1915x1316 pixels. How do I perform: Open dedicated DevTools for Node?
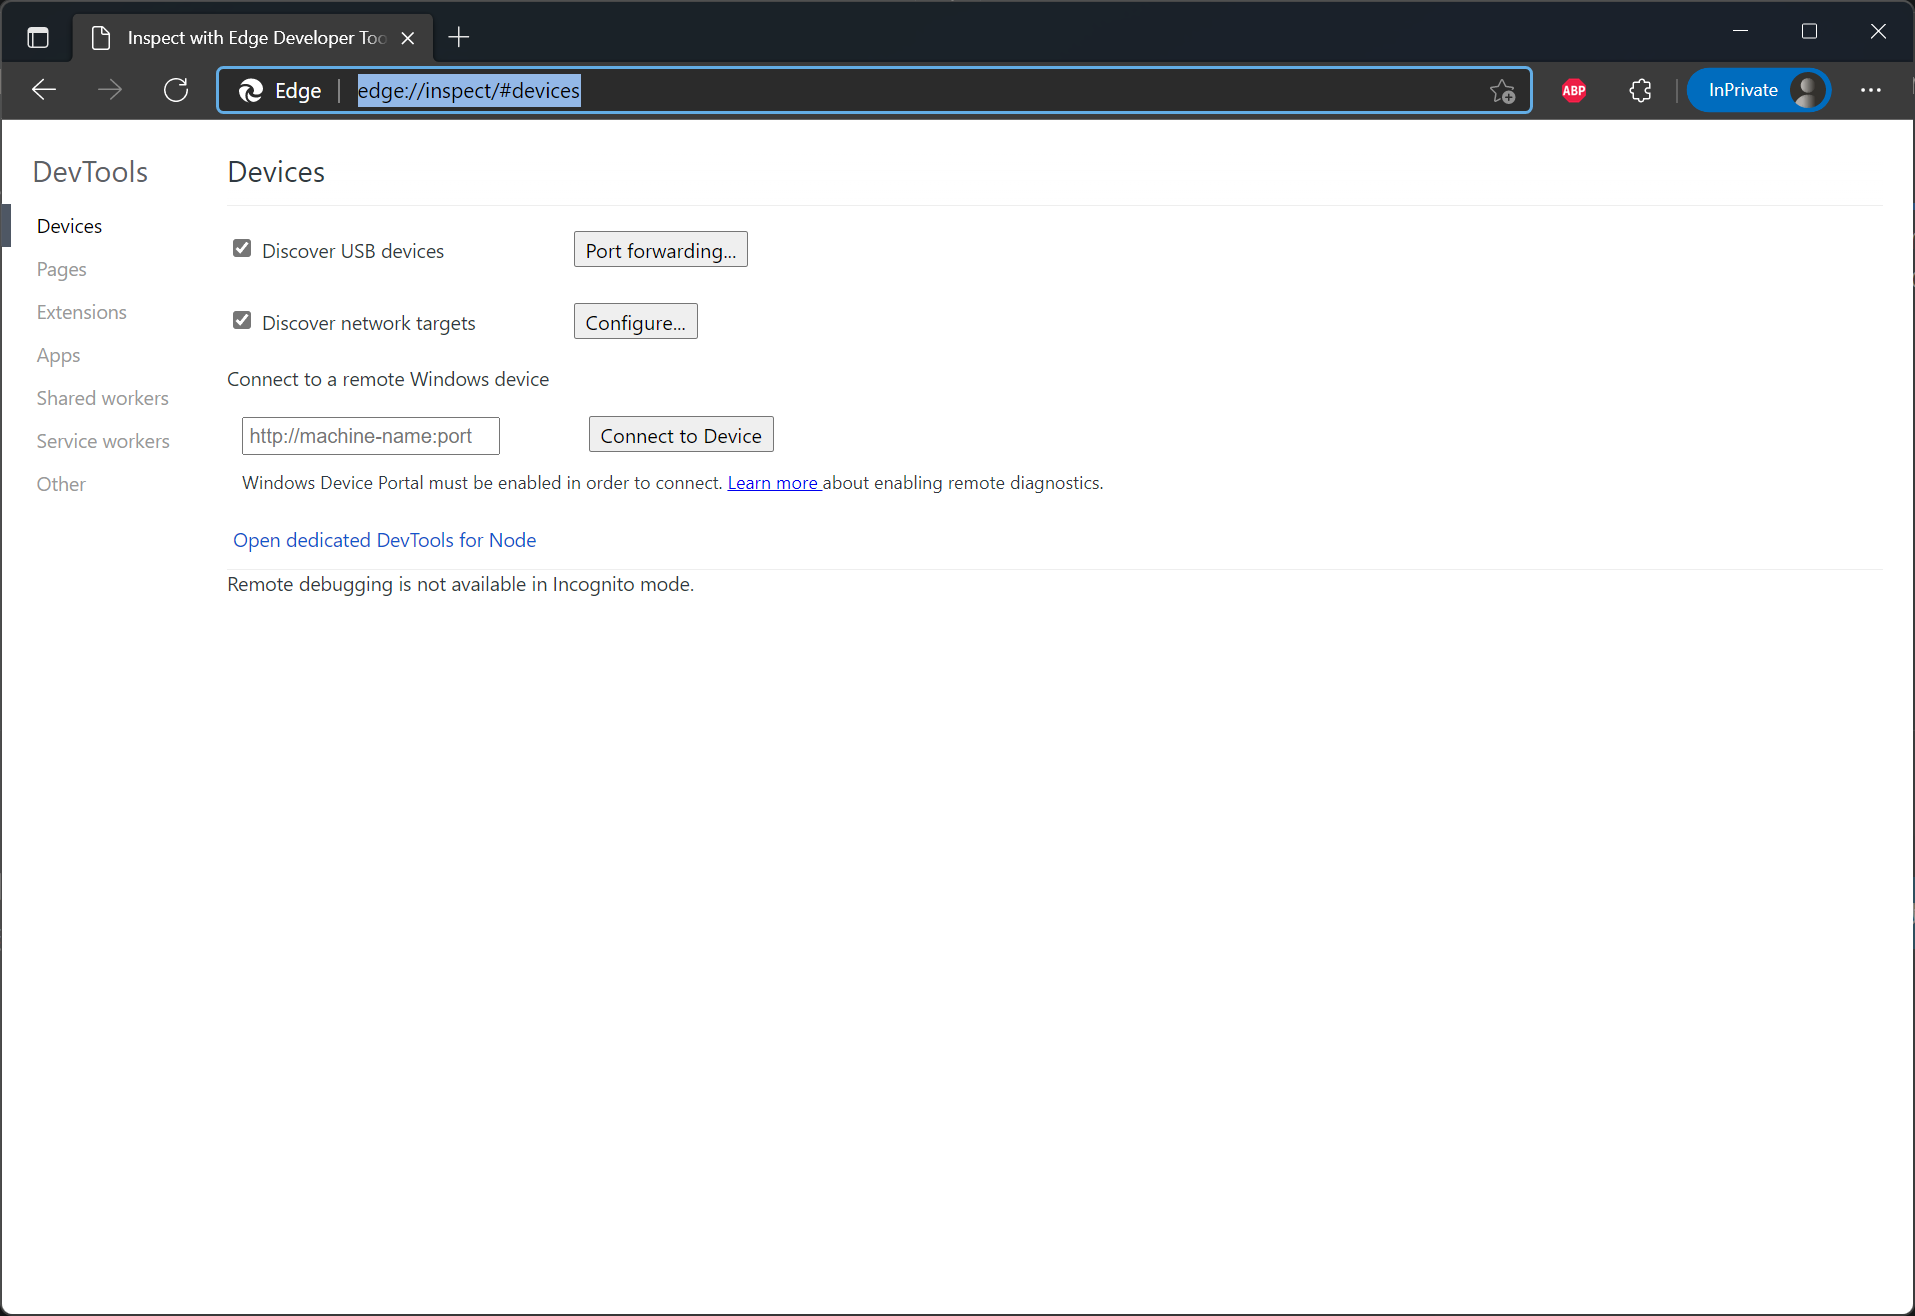point(384,540)
